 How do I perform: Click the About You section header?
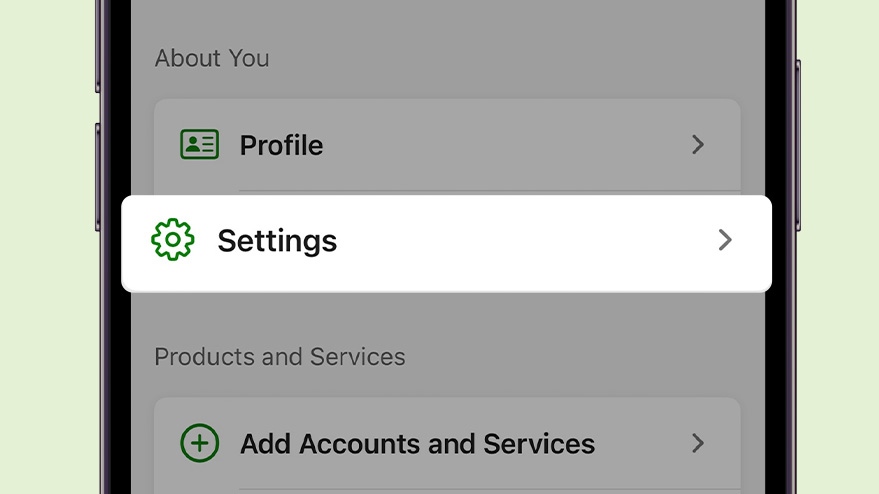point(212,58)
